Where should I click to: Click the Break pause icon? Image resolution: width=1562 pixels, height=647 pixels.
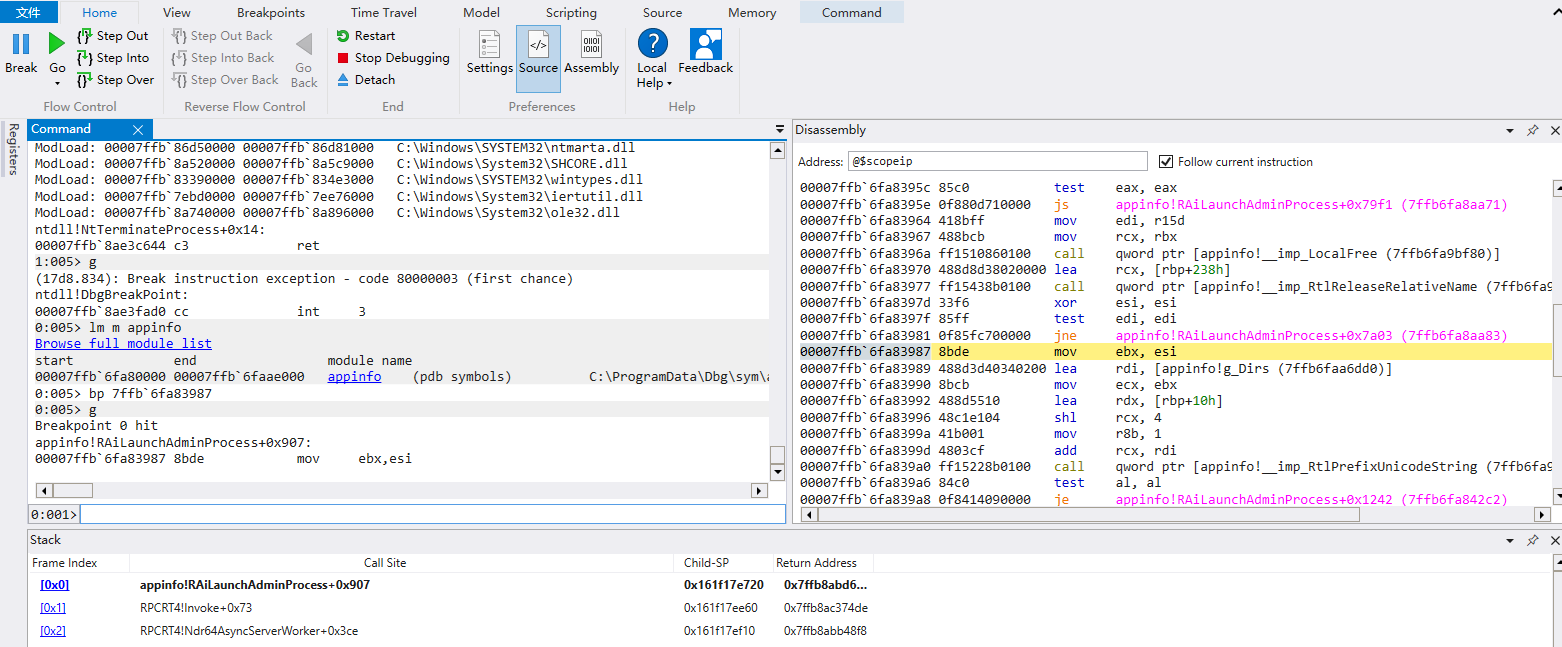pyautogui.click(x=21, y=44)
